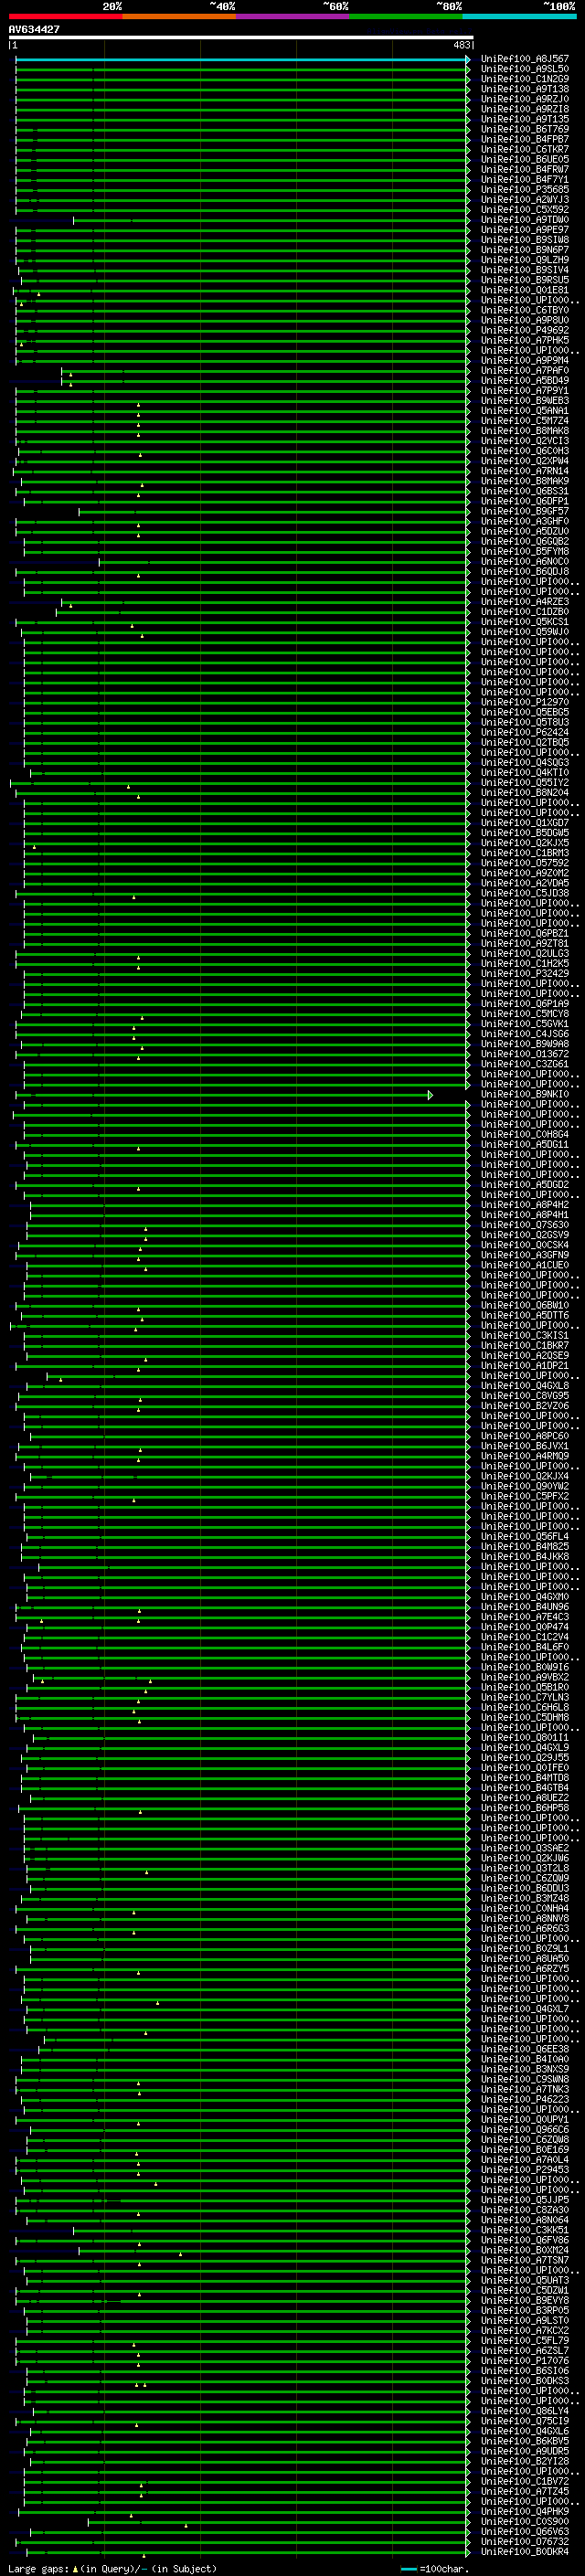Select hit label UniRef100_B4FP87
Screen dimensions: 585x2576
point(525,139)
